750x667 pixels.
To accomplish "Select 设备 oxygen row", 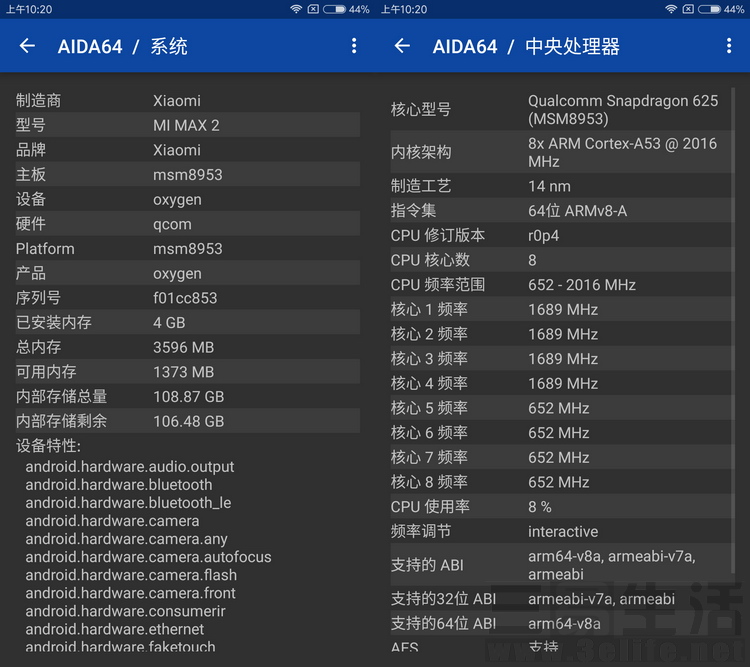I will click(188, 199).
